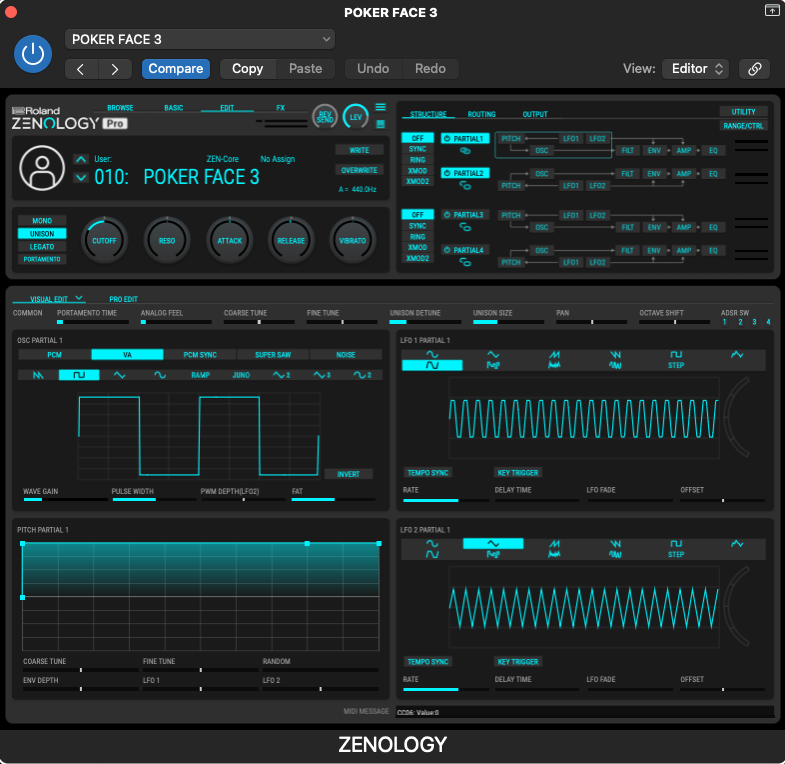This screenshot has height=764, width=785.
Task: Select the RING structure mode for partials 1-2
Action: coord(418,160)
